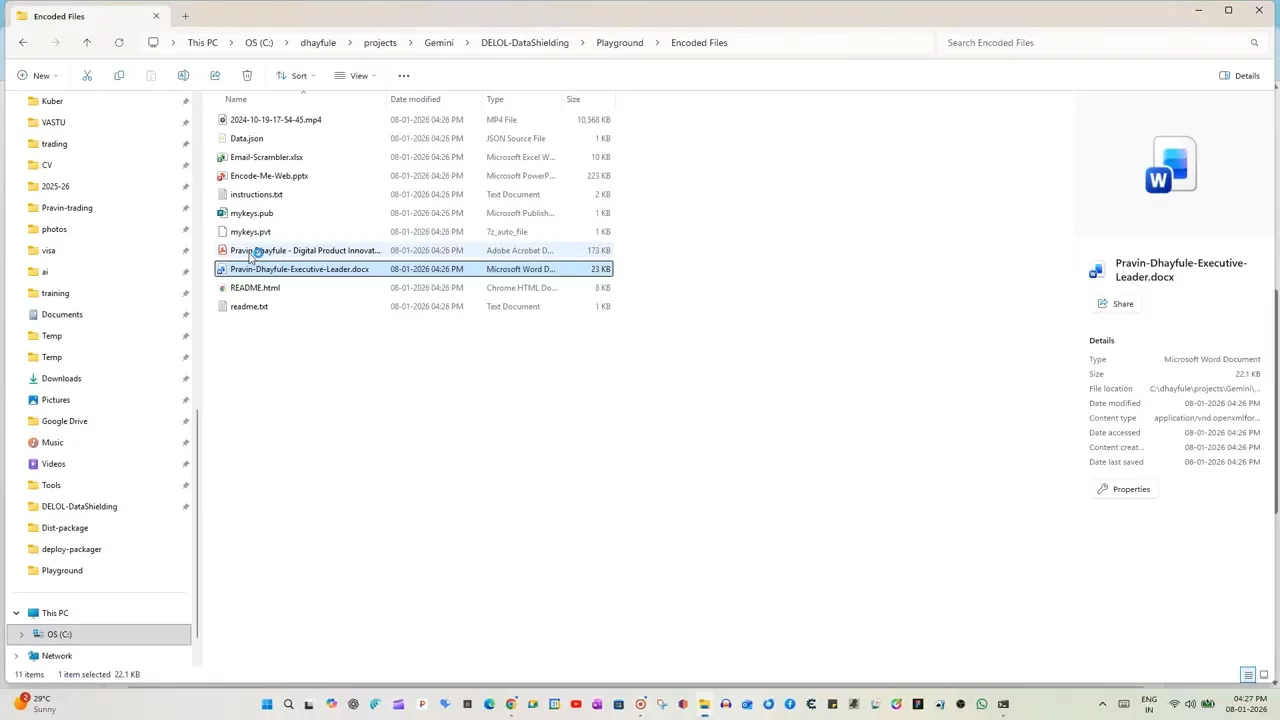Open the View dropdown menu
Viewport: 1280px width, 720px height.
(x=355, y=76)
